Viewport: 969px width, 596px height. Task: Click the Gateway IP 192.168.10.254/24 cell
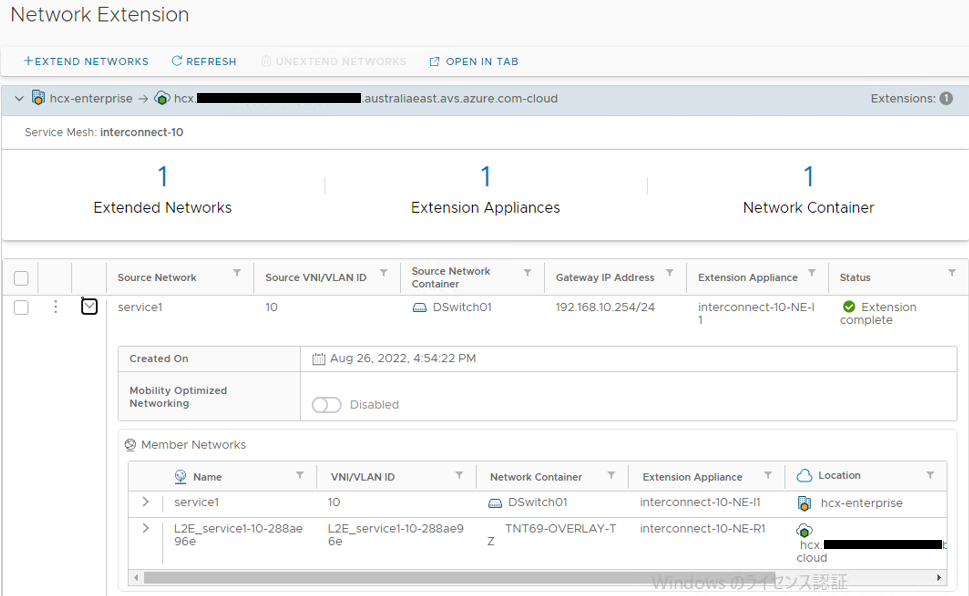[605, 307]
